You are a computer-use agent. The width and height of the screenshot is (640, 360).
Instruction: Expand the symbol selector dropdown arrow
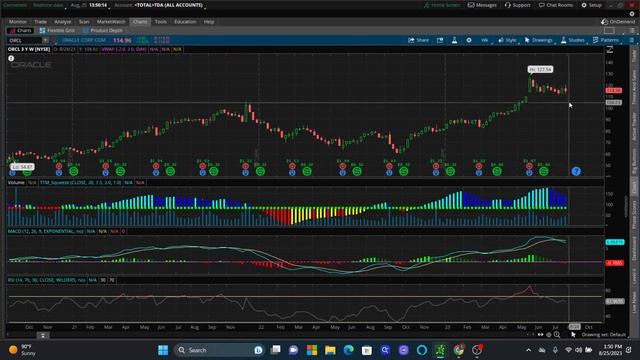[x=45, y=40]
